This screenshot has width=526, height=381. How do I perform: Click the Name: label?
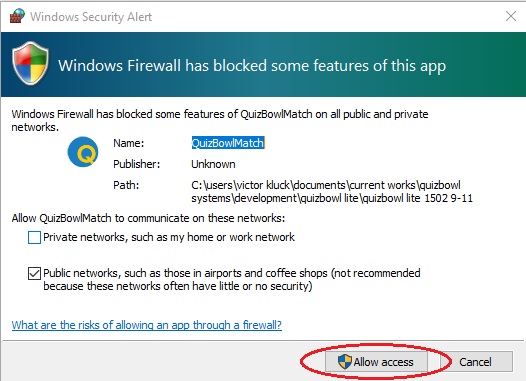click(129, 143)
